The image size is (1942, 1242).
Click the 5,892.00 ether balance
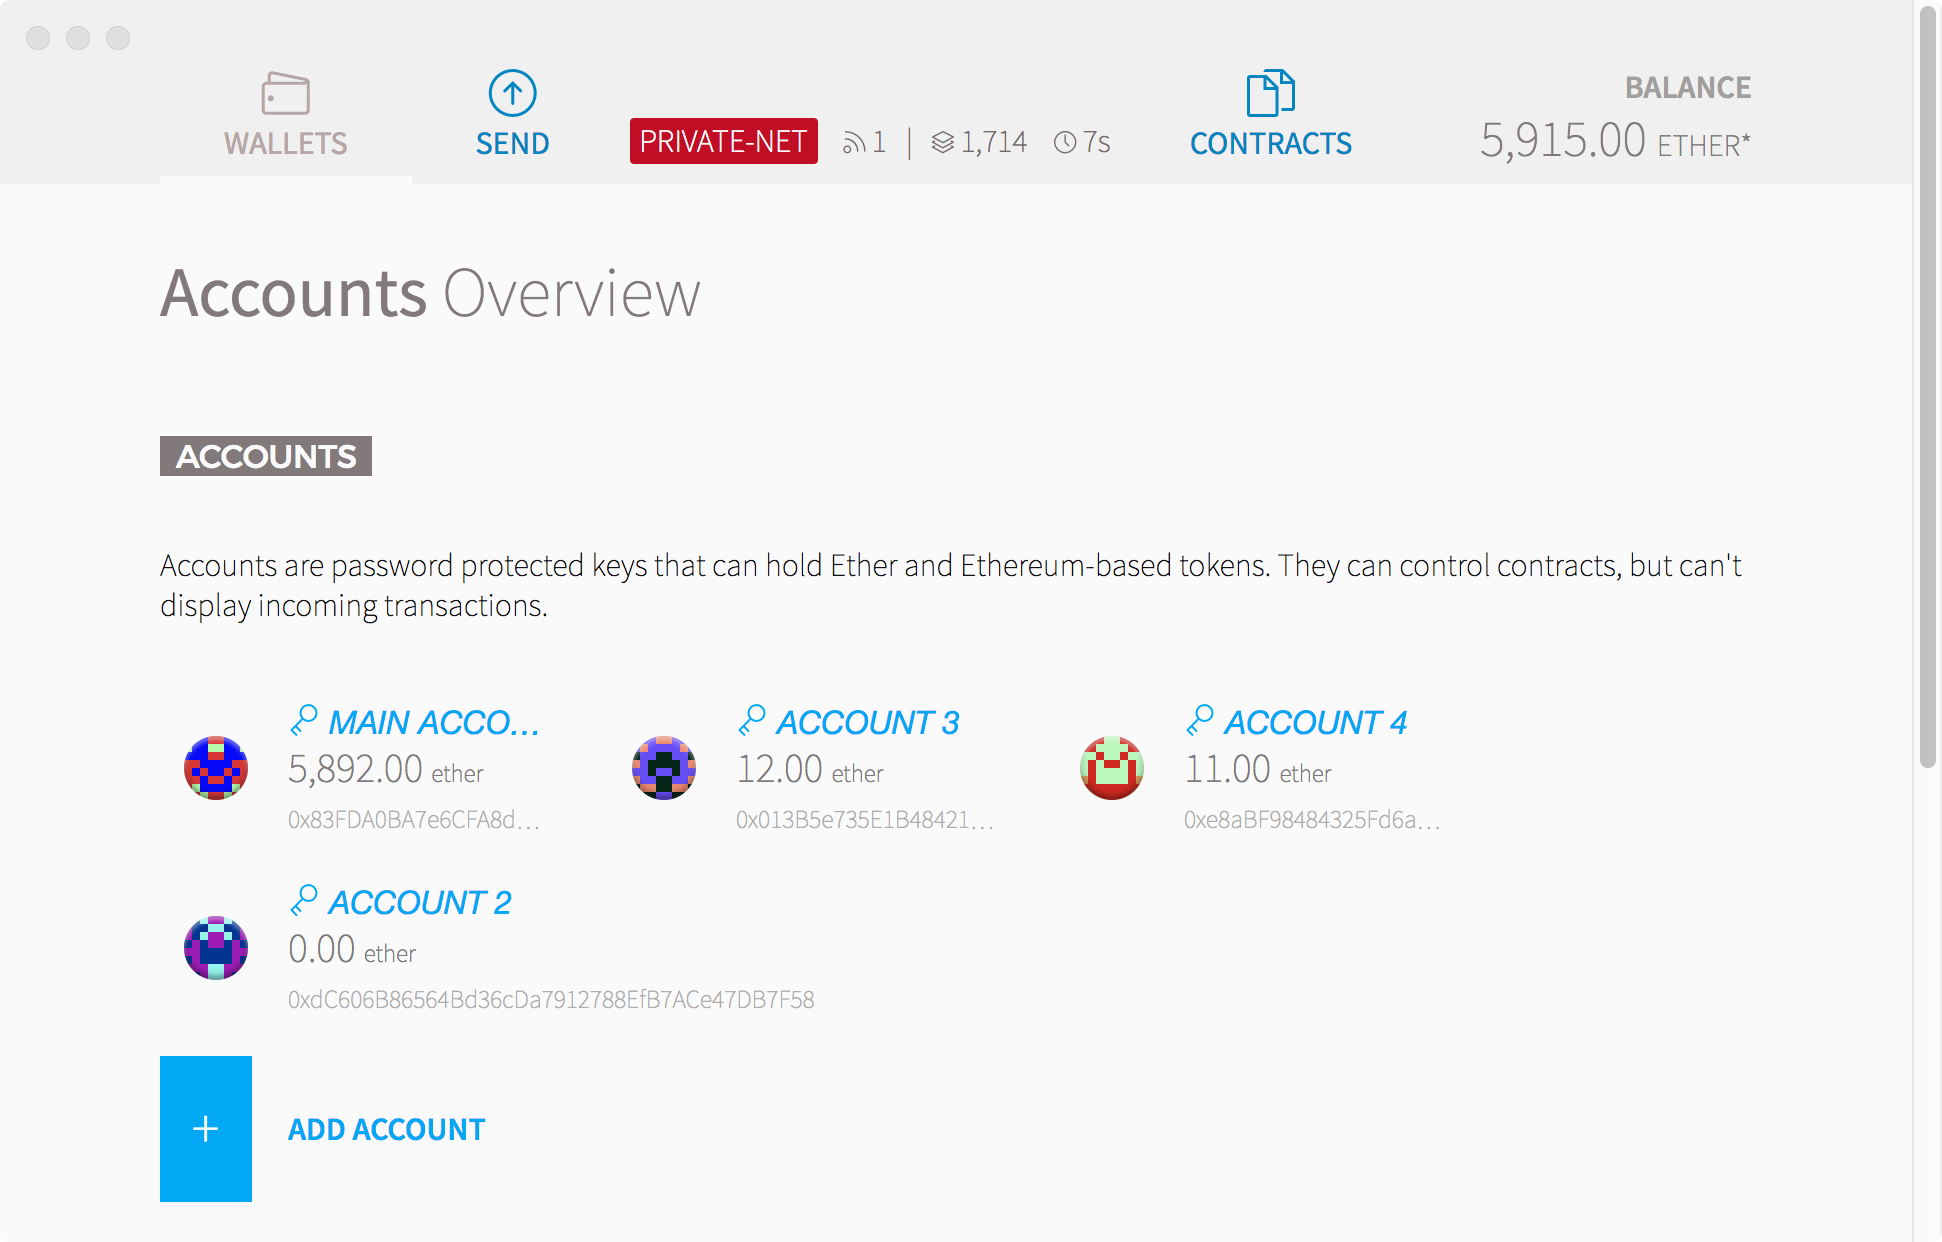pos(386,770)
